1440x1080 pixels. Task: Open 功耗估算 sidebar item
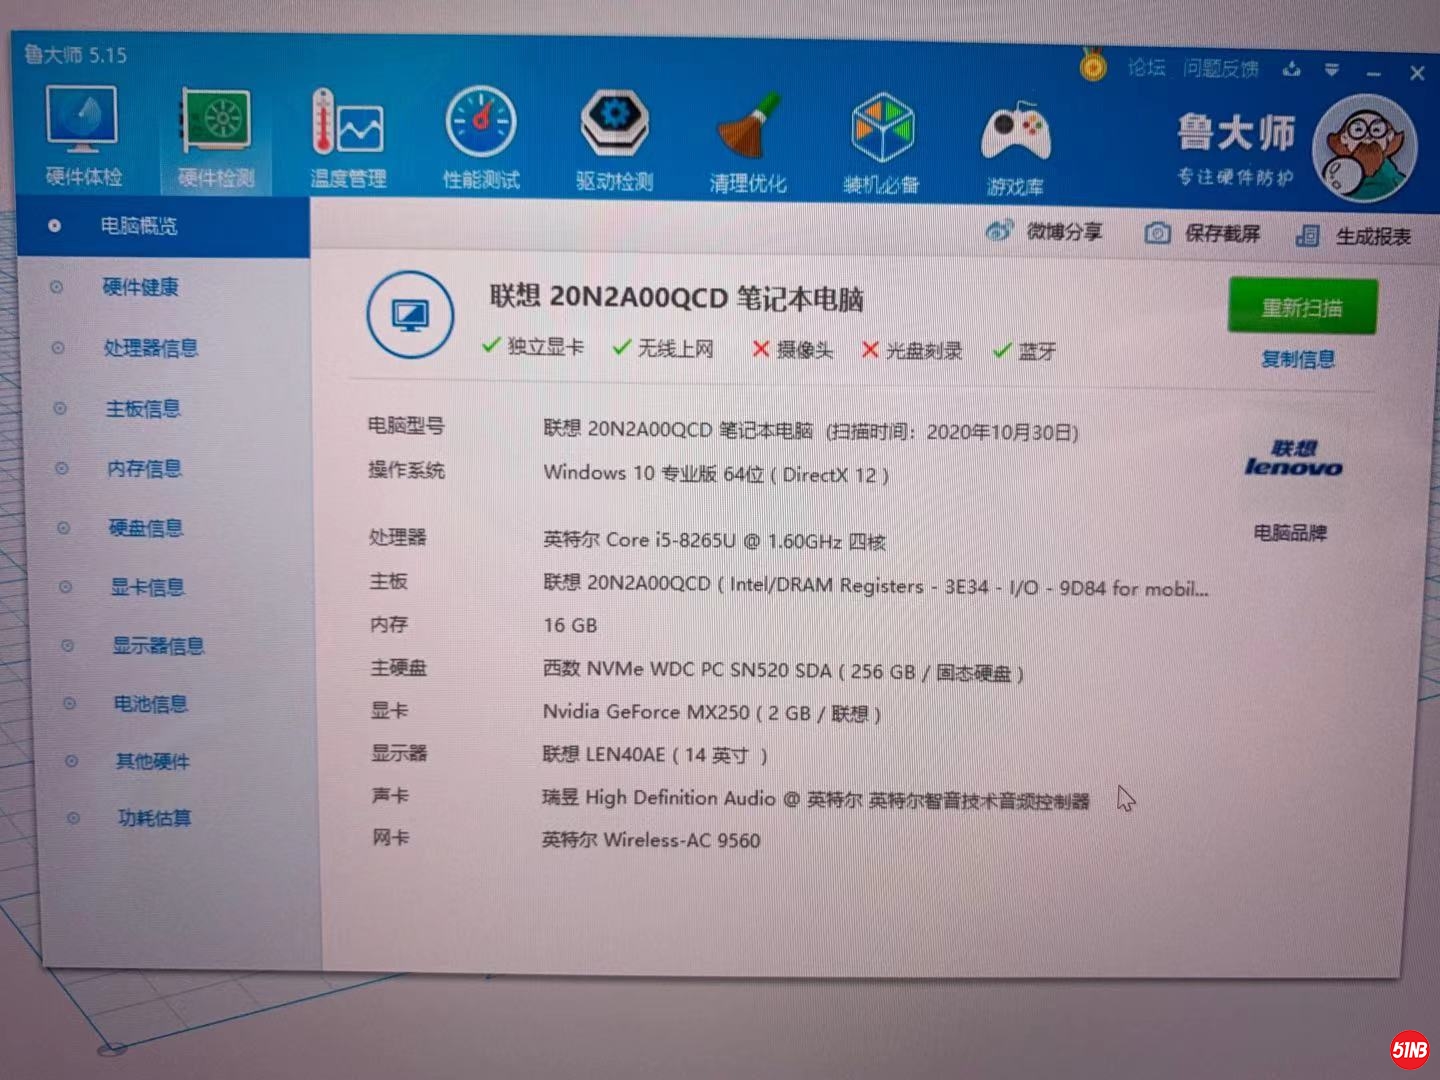pyautogui.click(x=154, y=818)
